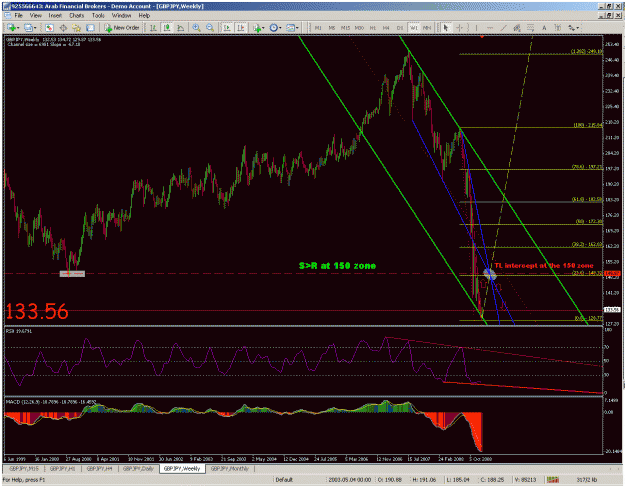
Task: Select the Text (A) tool
Action: pyautogui.click(x=544, y=28)
